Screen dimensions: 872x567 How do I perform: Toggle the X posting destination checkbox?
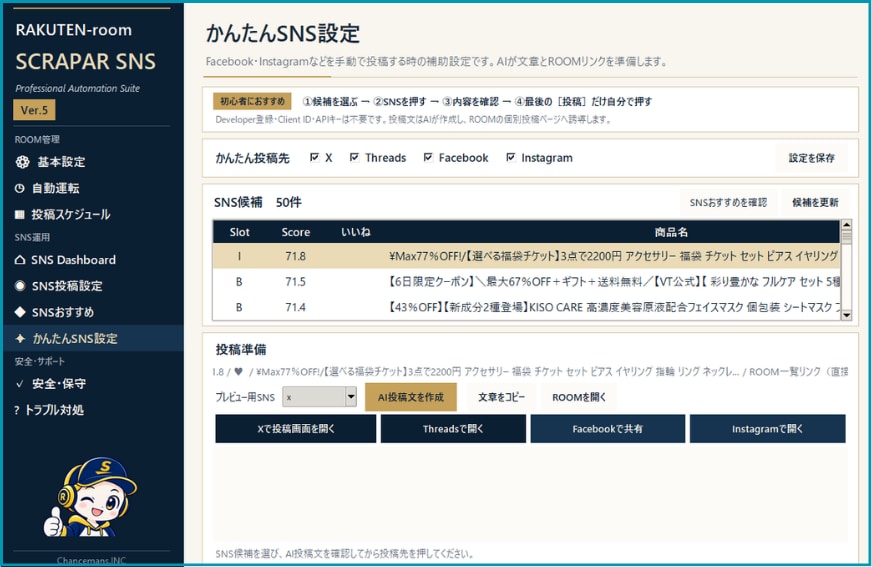(x=314, y=157)
